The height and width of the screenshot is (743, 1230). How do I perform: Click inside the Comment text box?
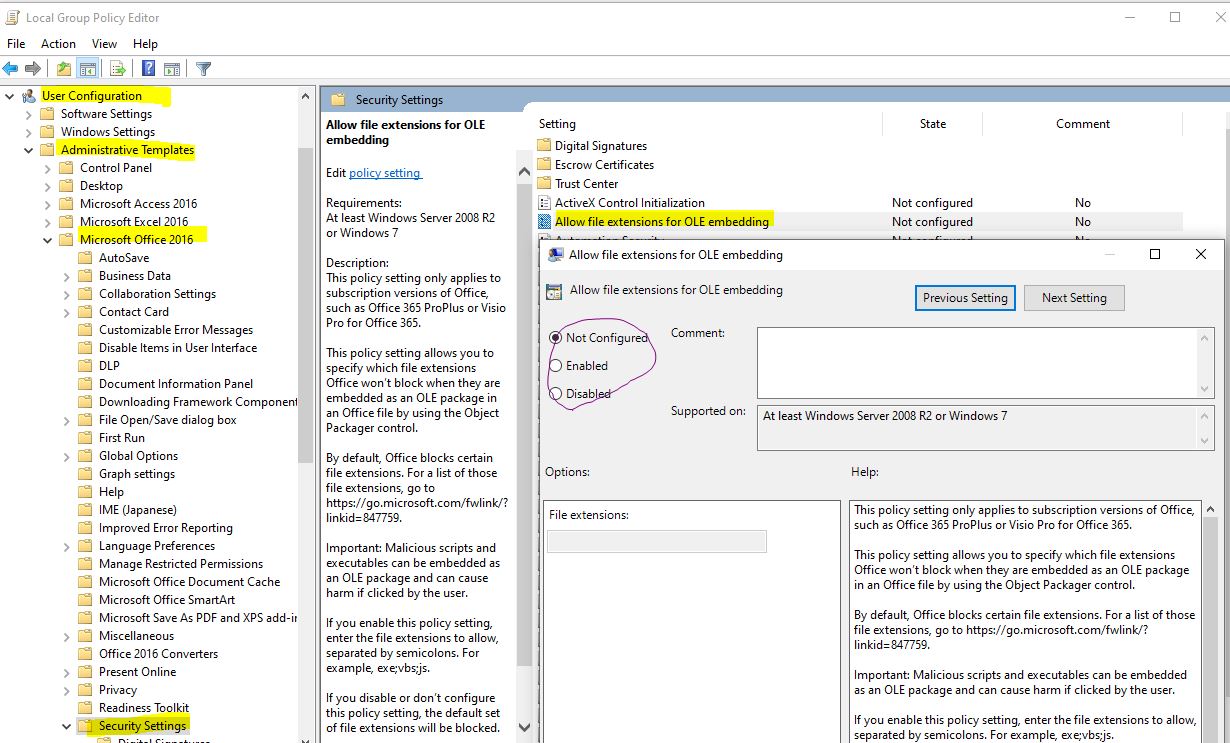[978, 362]
